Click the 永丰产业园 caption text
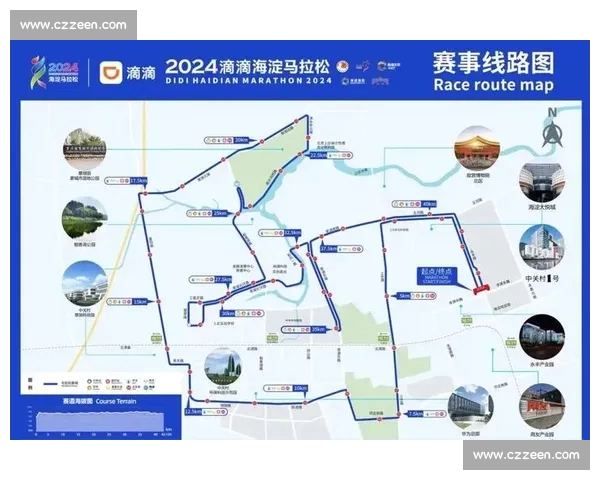Image resolution: width=600 pixels, height=480 pixels. pos(542,364)
